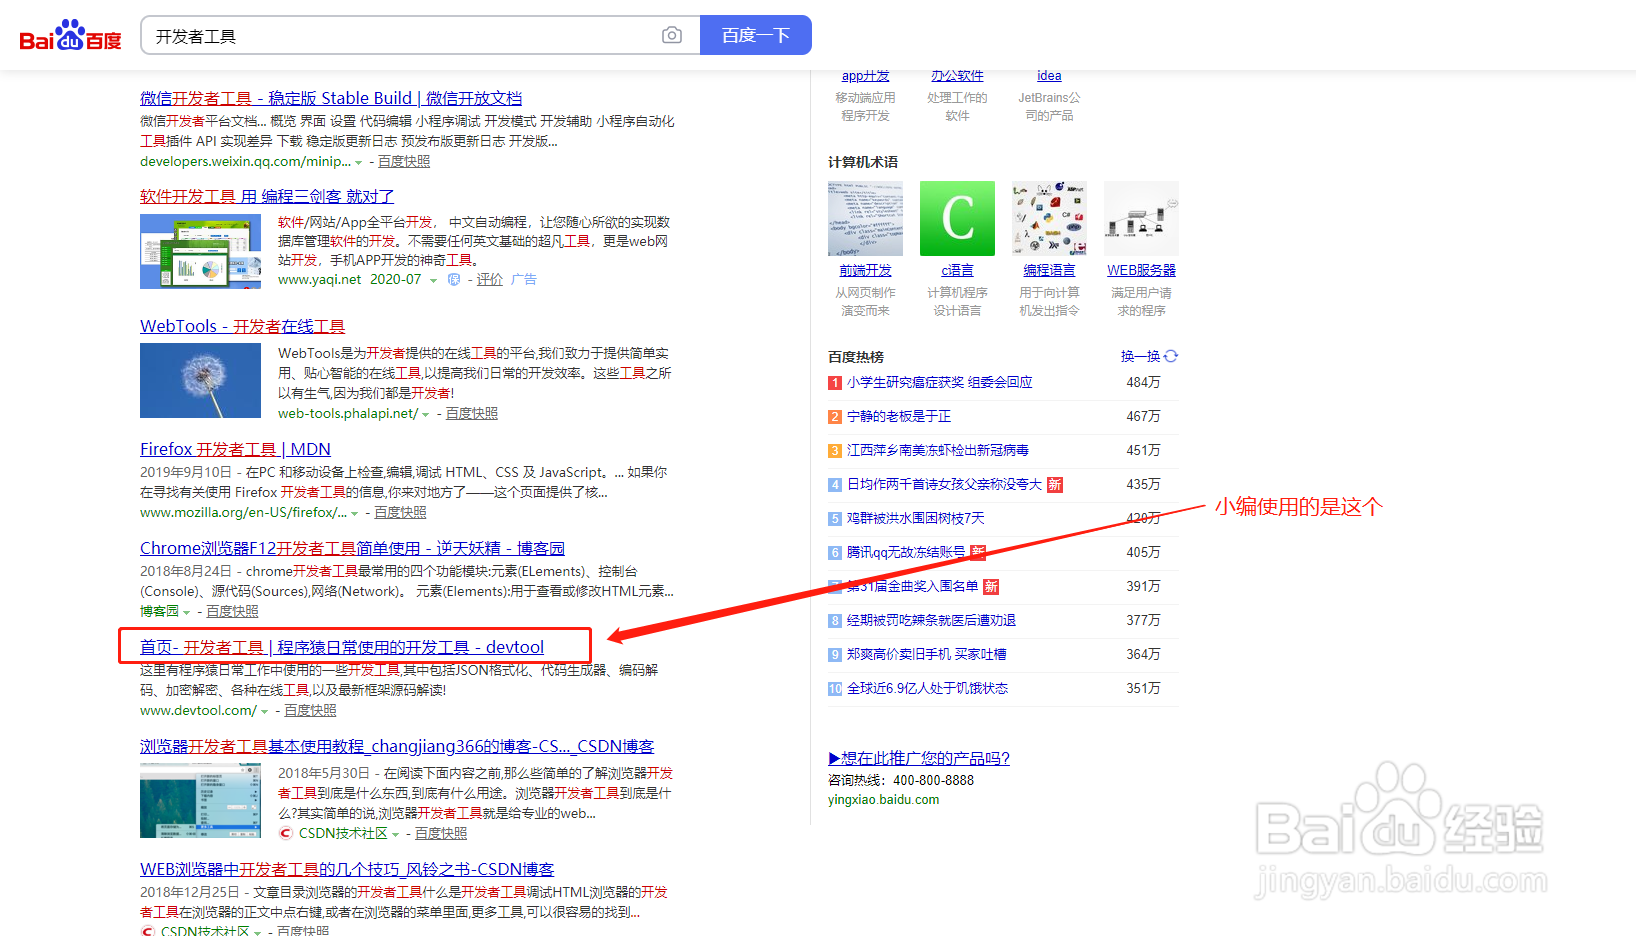Open devtool 程序猿日常使用的开发工具 result
Image resolution: width=1636 pixels, height=936 pixels.
tap(342, 647)
